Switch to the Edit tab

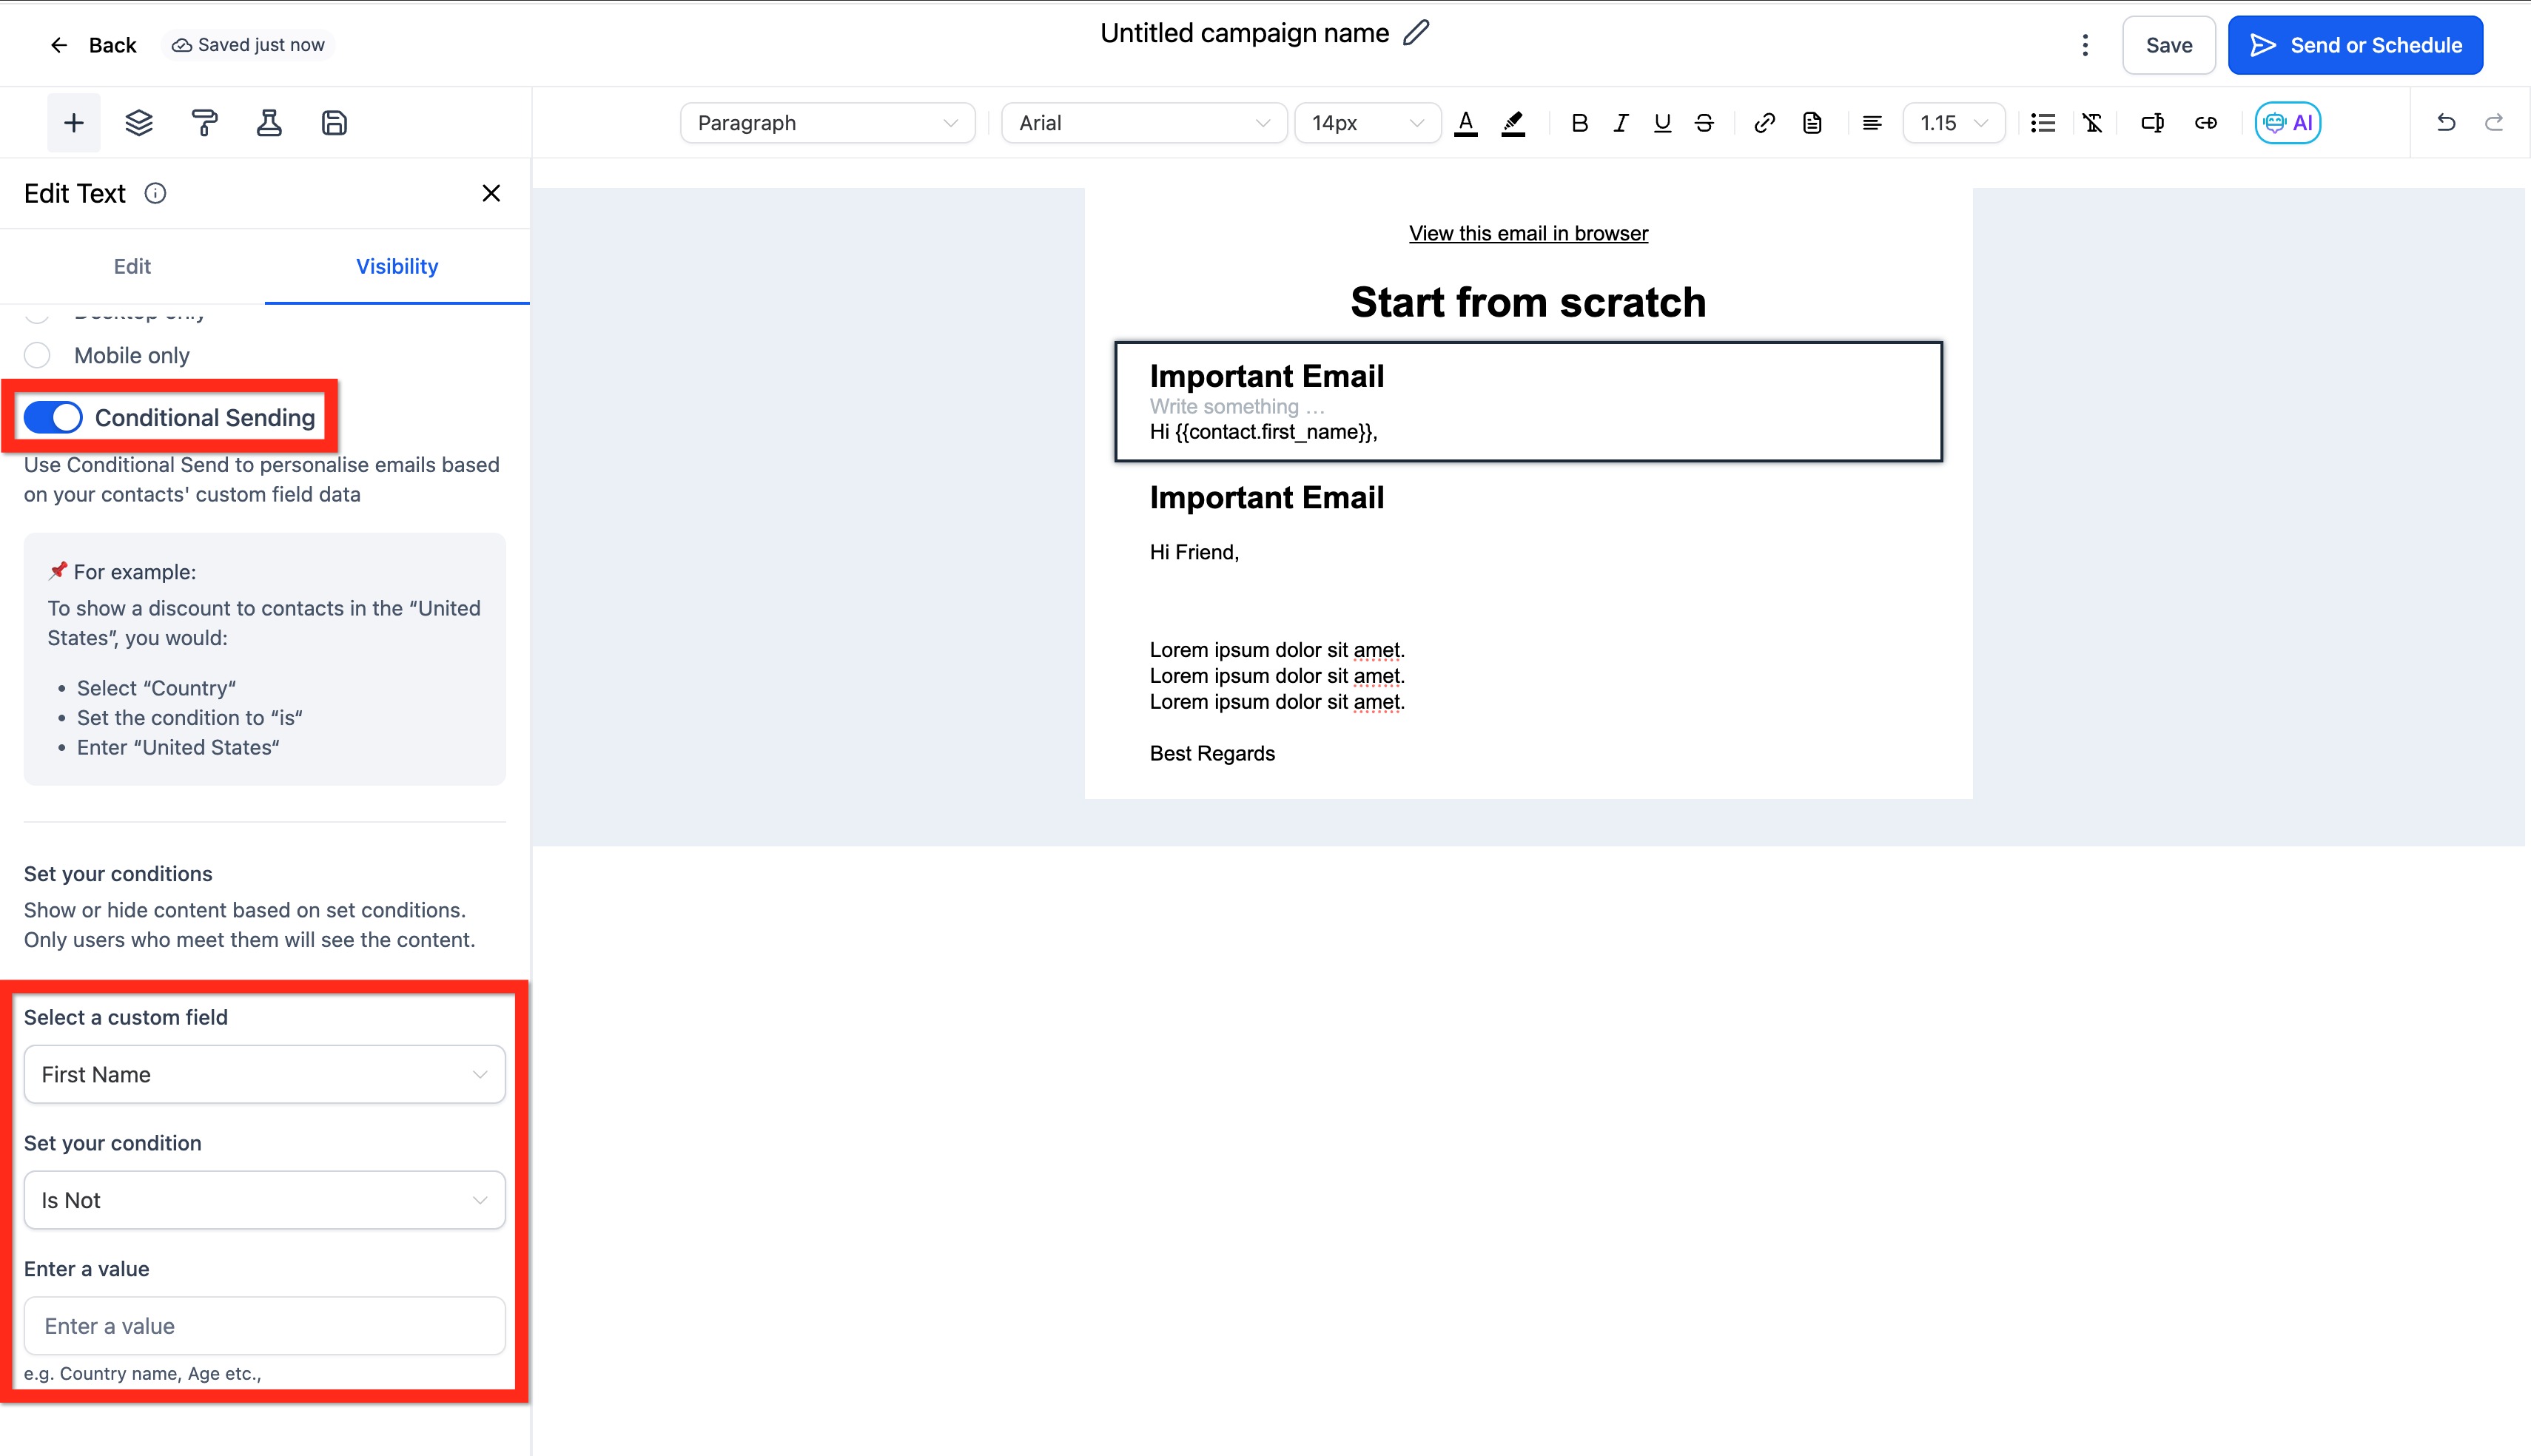(x=132, y=266)
